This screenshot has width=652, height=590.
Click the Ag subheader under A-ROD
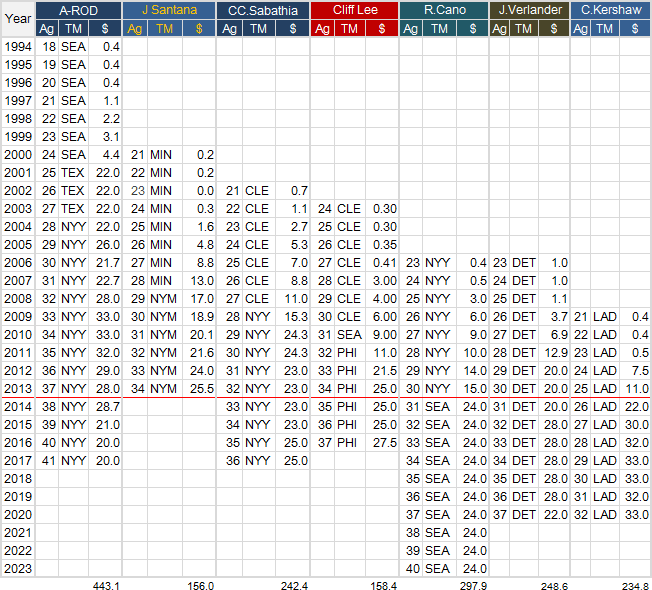47,29
